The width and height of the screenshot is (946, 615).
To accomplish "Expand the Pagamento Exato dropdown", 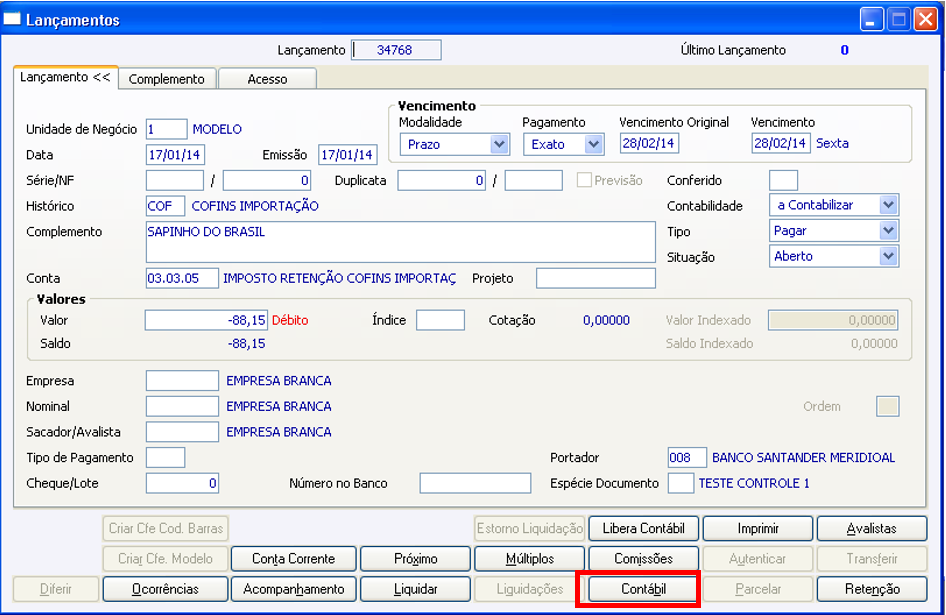I will [x=594, y=144].
